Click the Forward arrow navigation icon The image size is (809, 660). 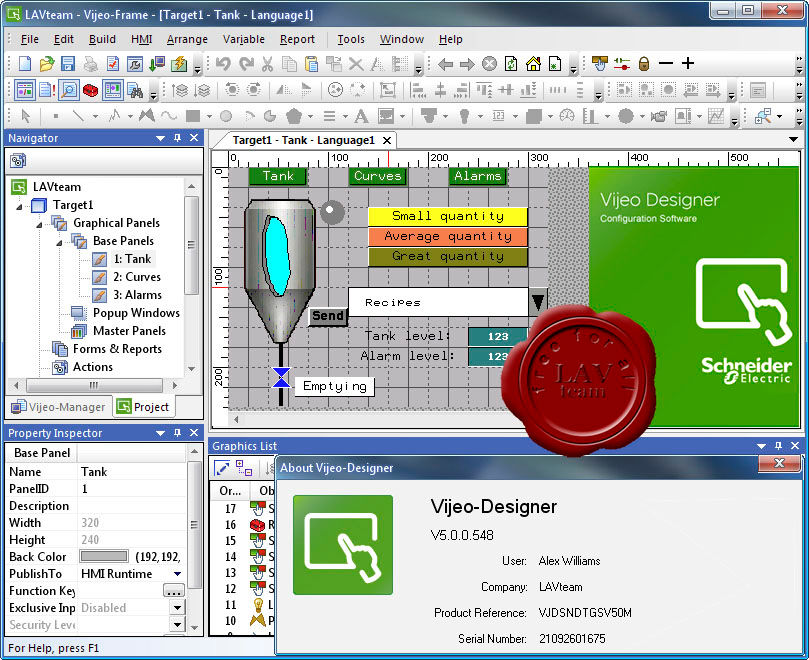(467, 64)
